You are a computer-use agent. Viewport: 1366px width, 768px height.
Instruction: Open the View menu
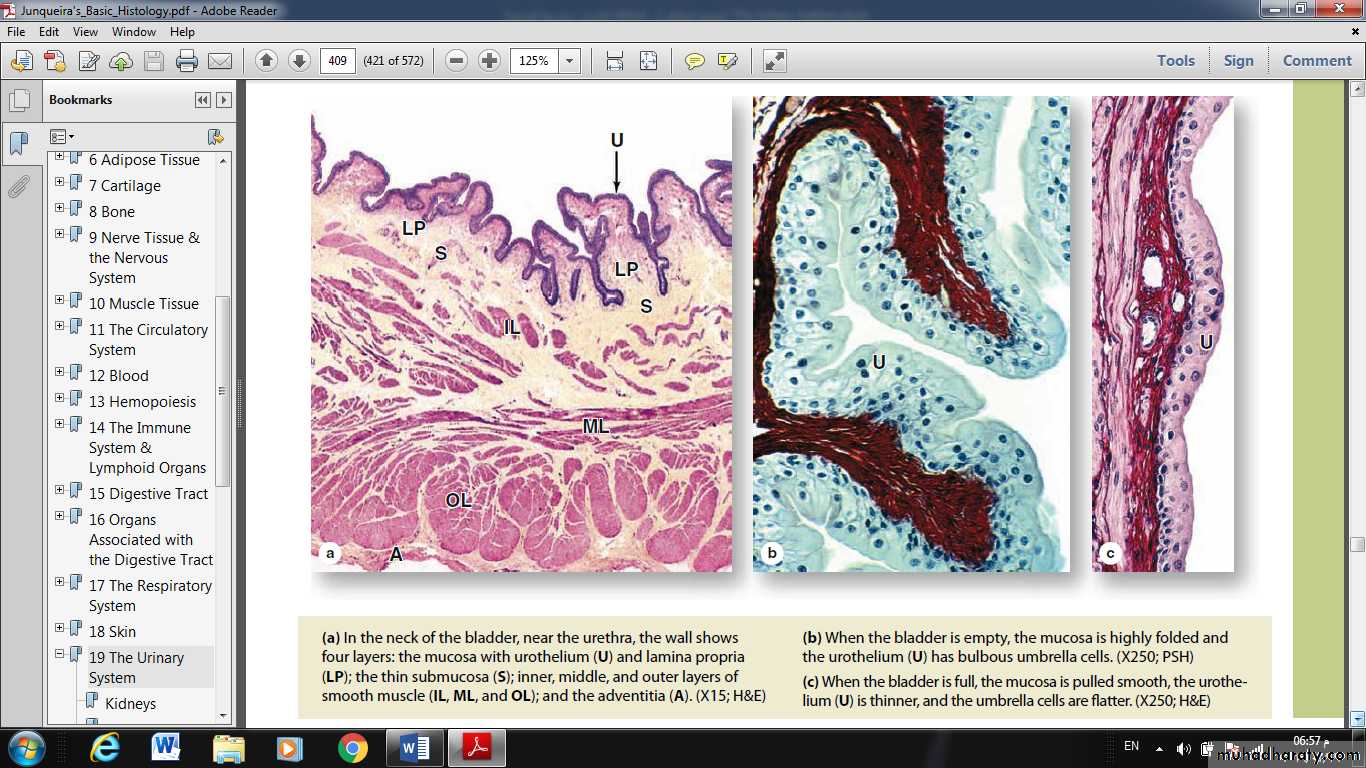[x=85, y=32]
